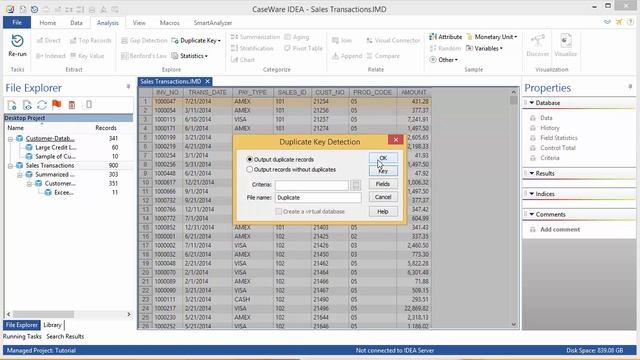Select Attribute sampling

[x=445, y=37]
